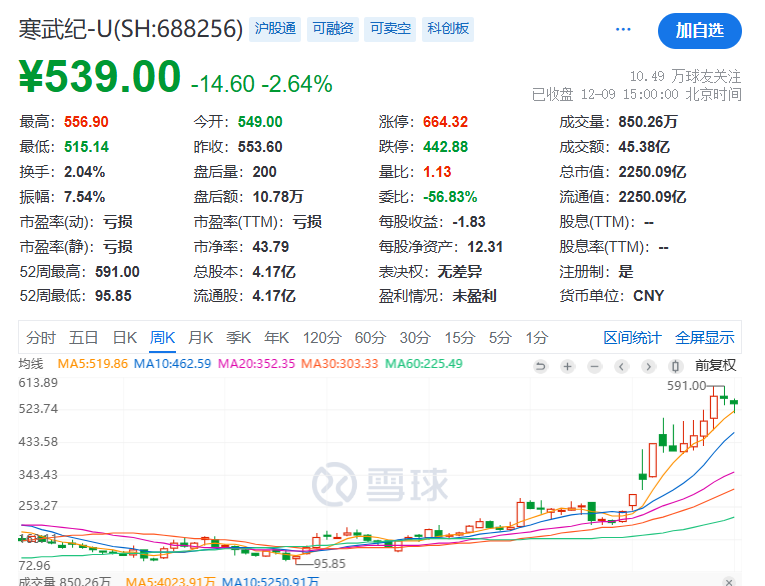The height and width of the screenshot is (586, 765).
Task: Click the 成交量 value 850.26万
Action: click(648, 121)
